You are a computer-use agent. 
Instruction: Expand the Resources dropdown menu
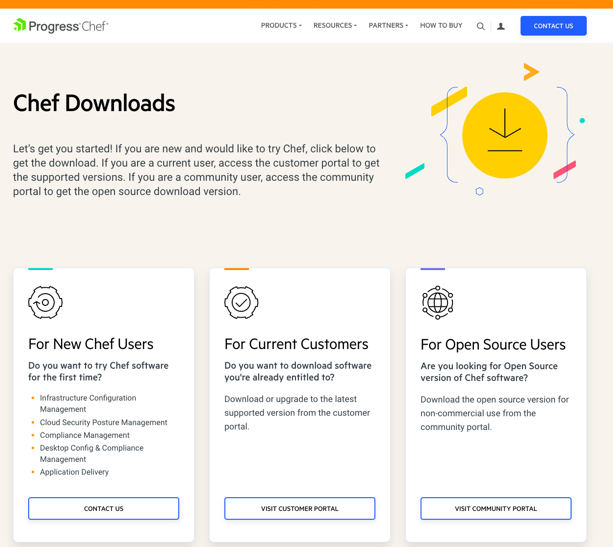(x=334, y=26)
